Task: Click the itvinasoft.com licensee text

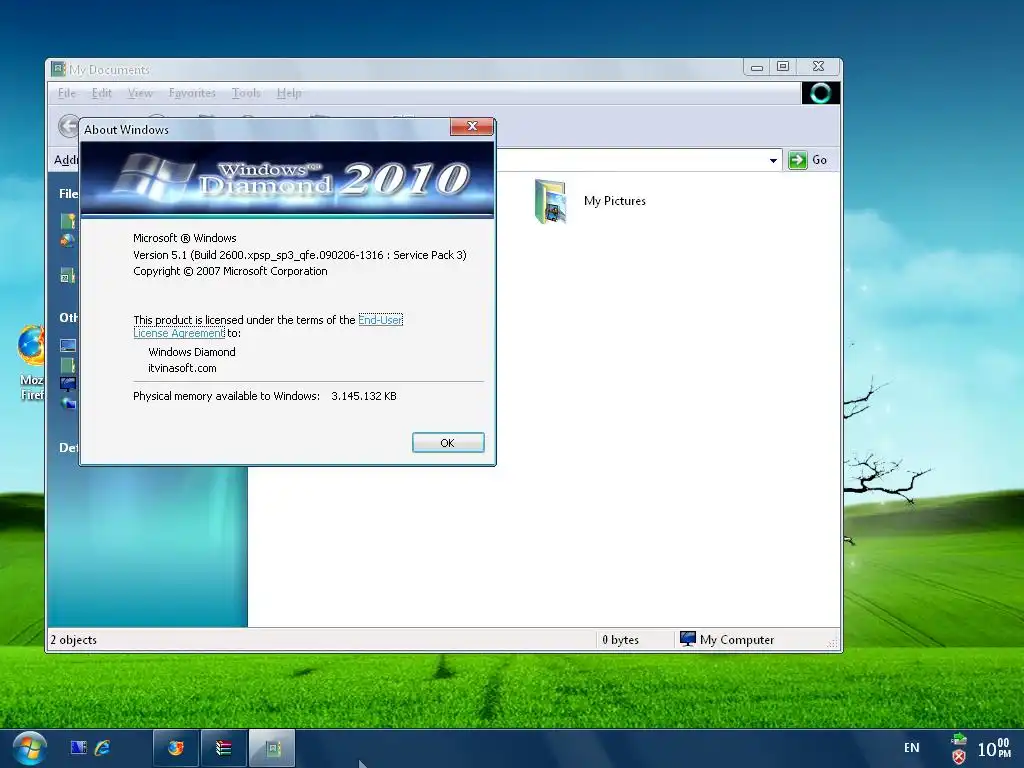Action: [182, 368]
